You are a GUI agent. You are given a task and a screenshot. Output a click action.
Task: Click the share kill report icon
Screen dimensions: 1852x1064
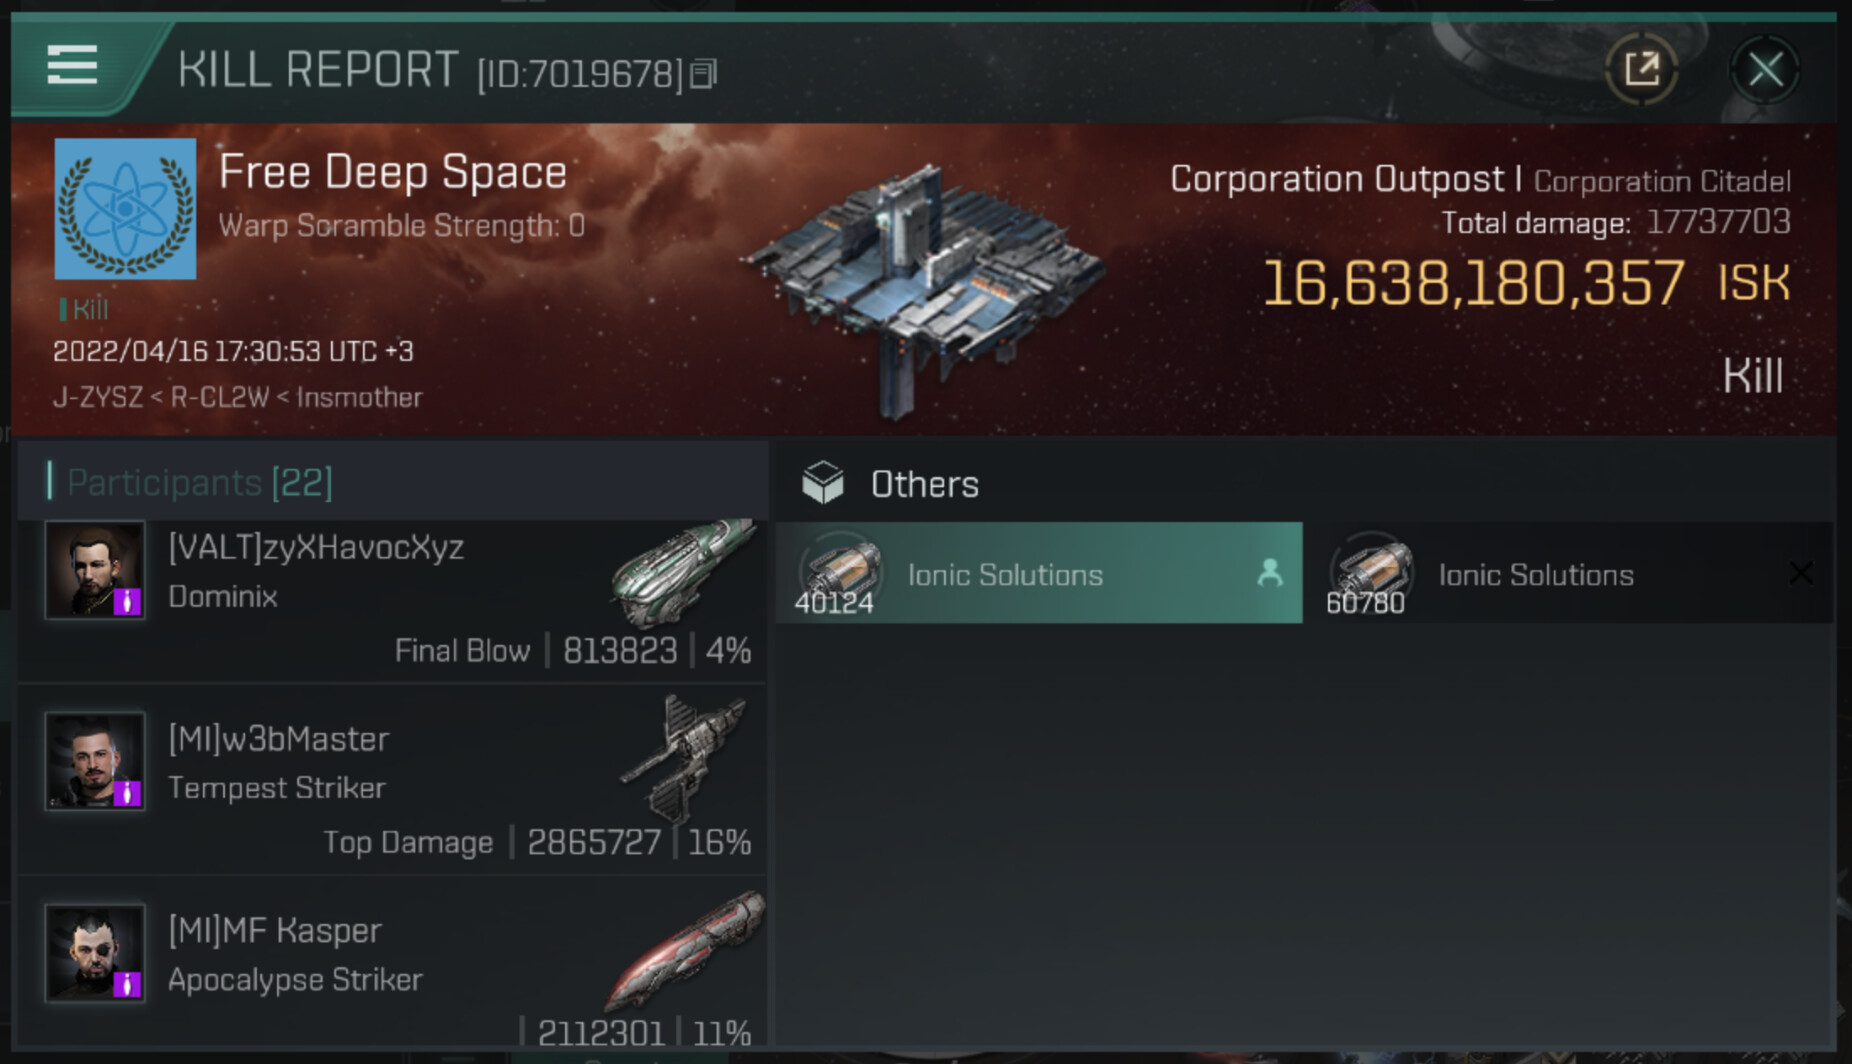pos(1641,69)
